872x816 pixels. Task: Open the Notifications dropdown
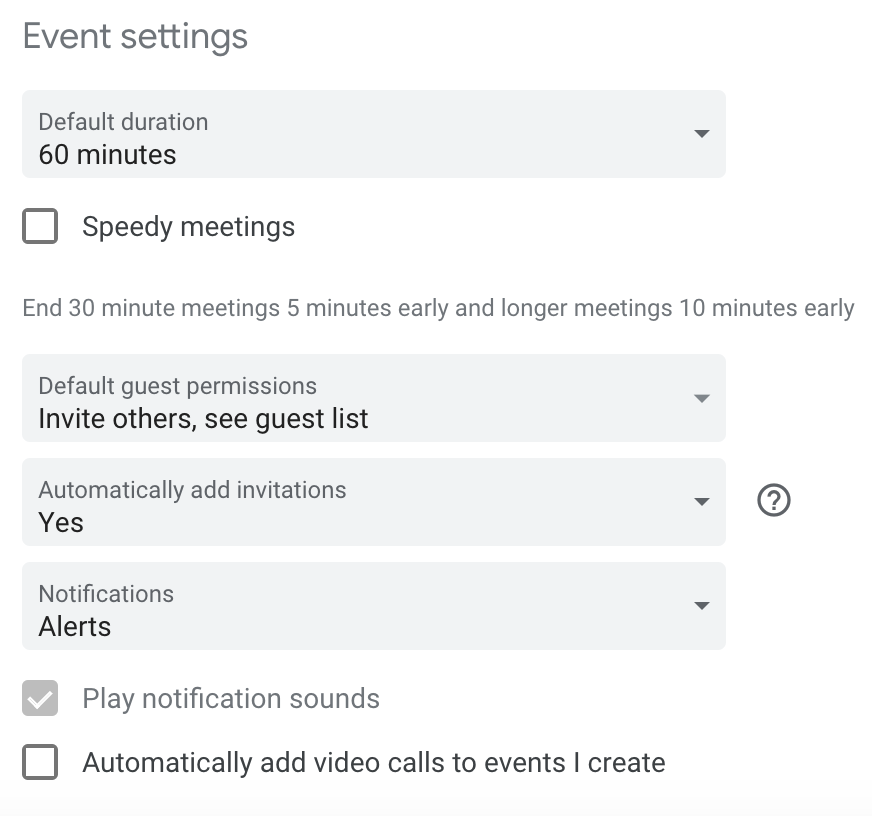tap(373, 606)
